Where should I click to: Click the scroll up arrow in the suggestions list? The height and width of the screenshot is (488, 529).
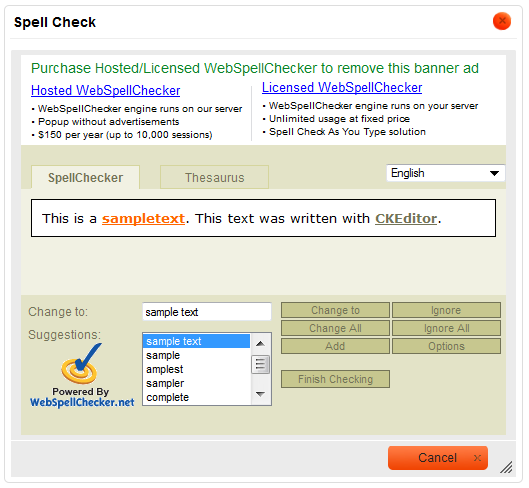[x=260, y=344]
